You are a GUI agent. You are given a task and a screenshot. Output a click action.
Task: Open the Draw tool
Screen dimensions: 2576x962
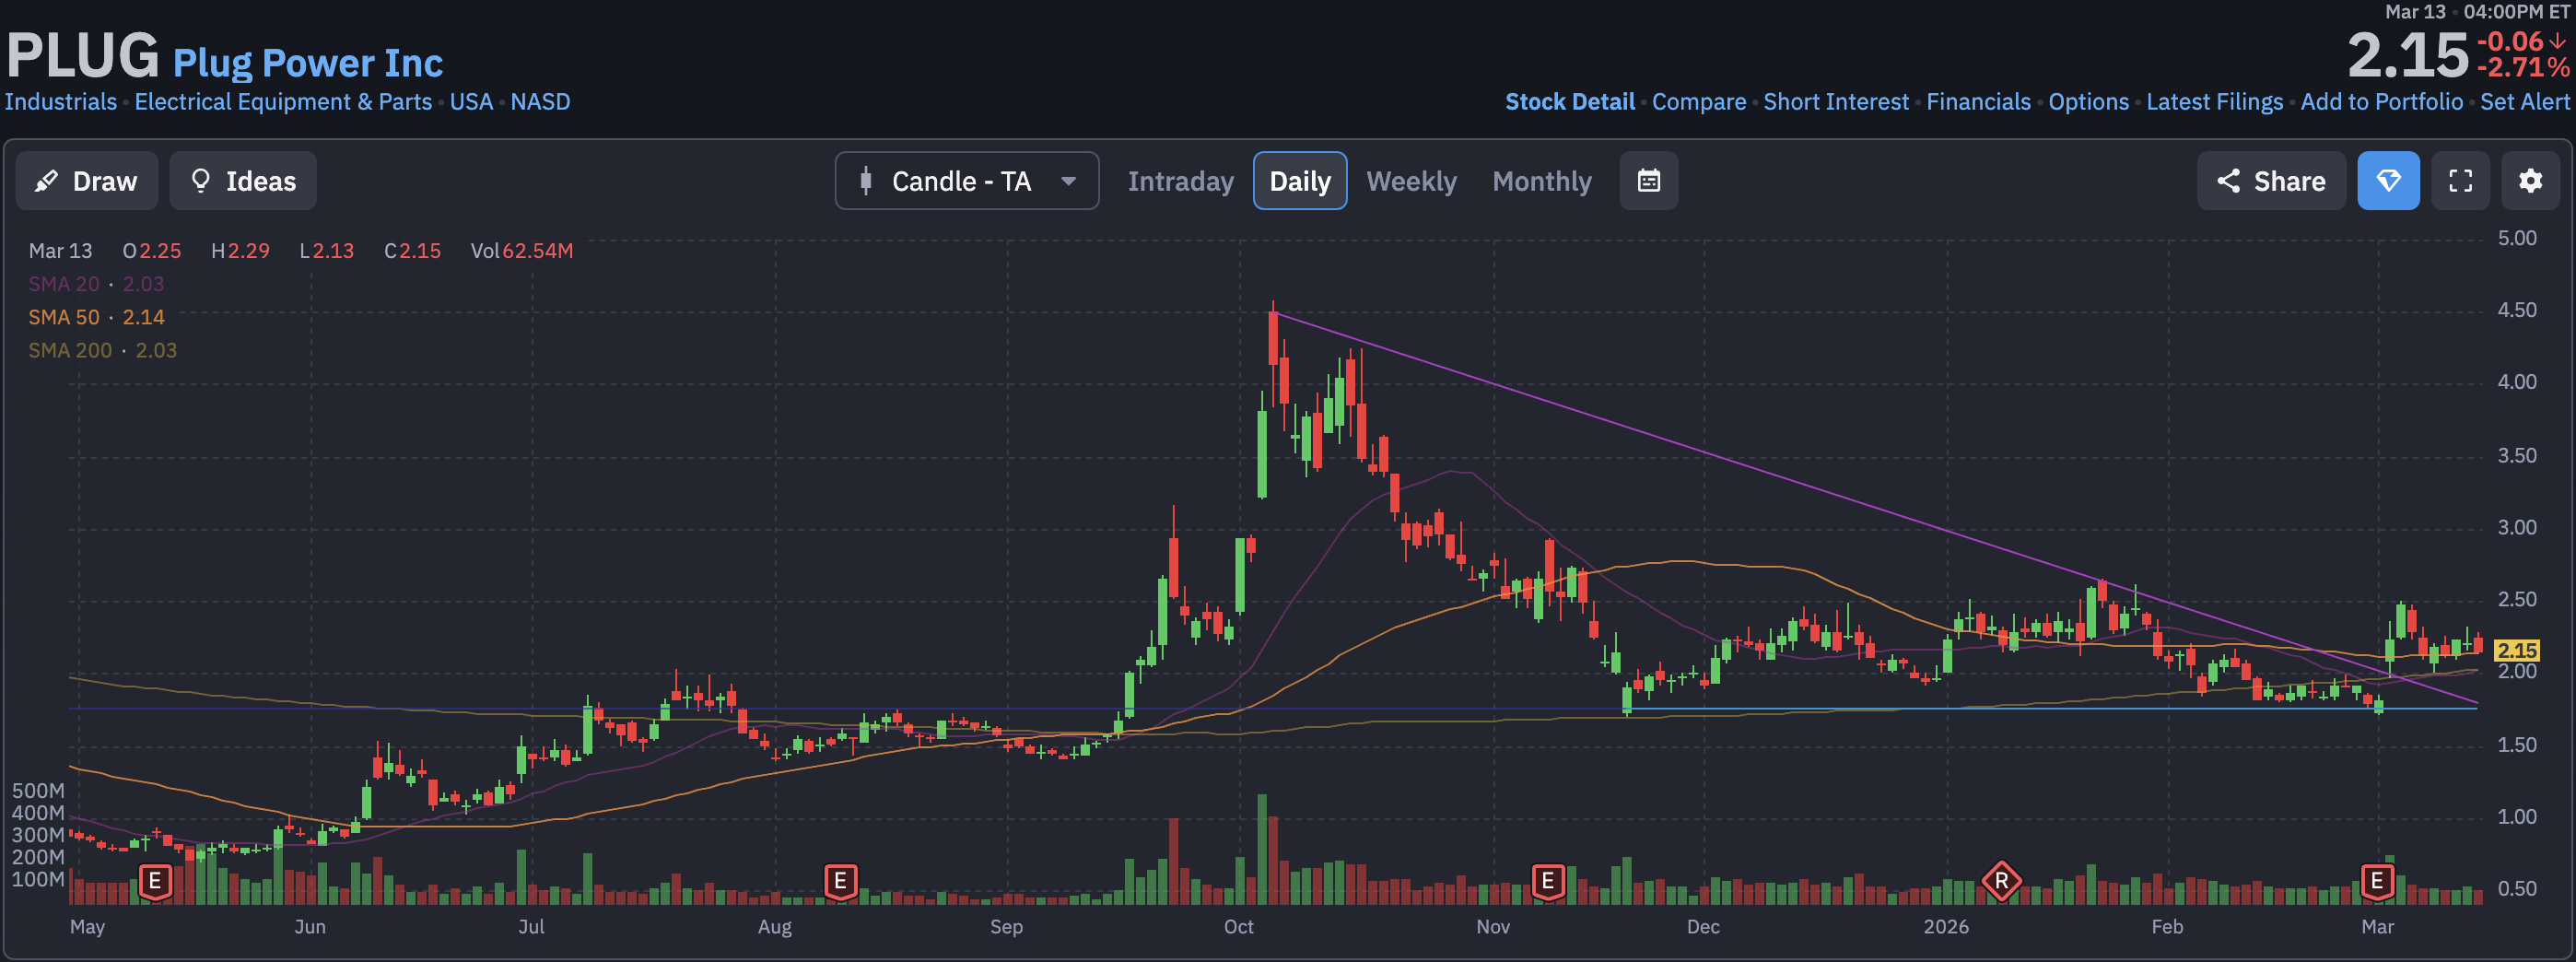[x=87, y=181]
